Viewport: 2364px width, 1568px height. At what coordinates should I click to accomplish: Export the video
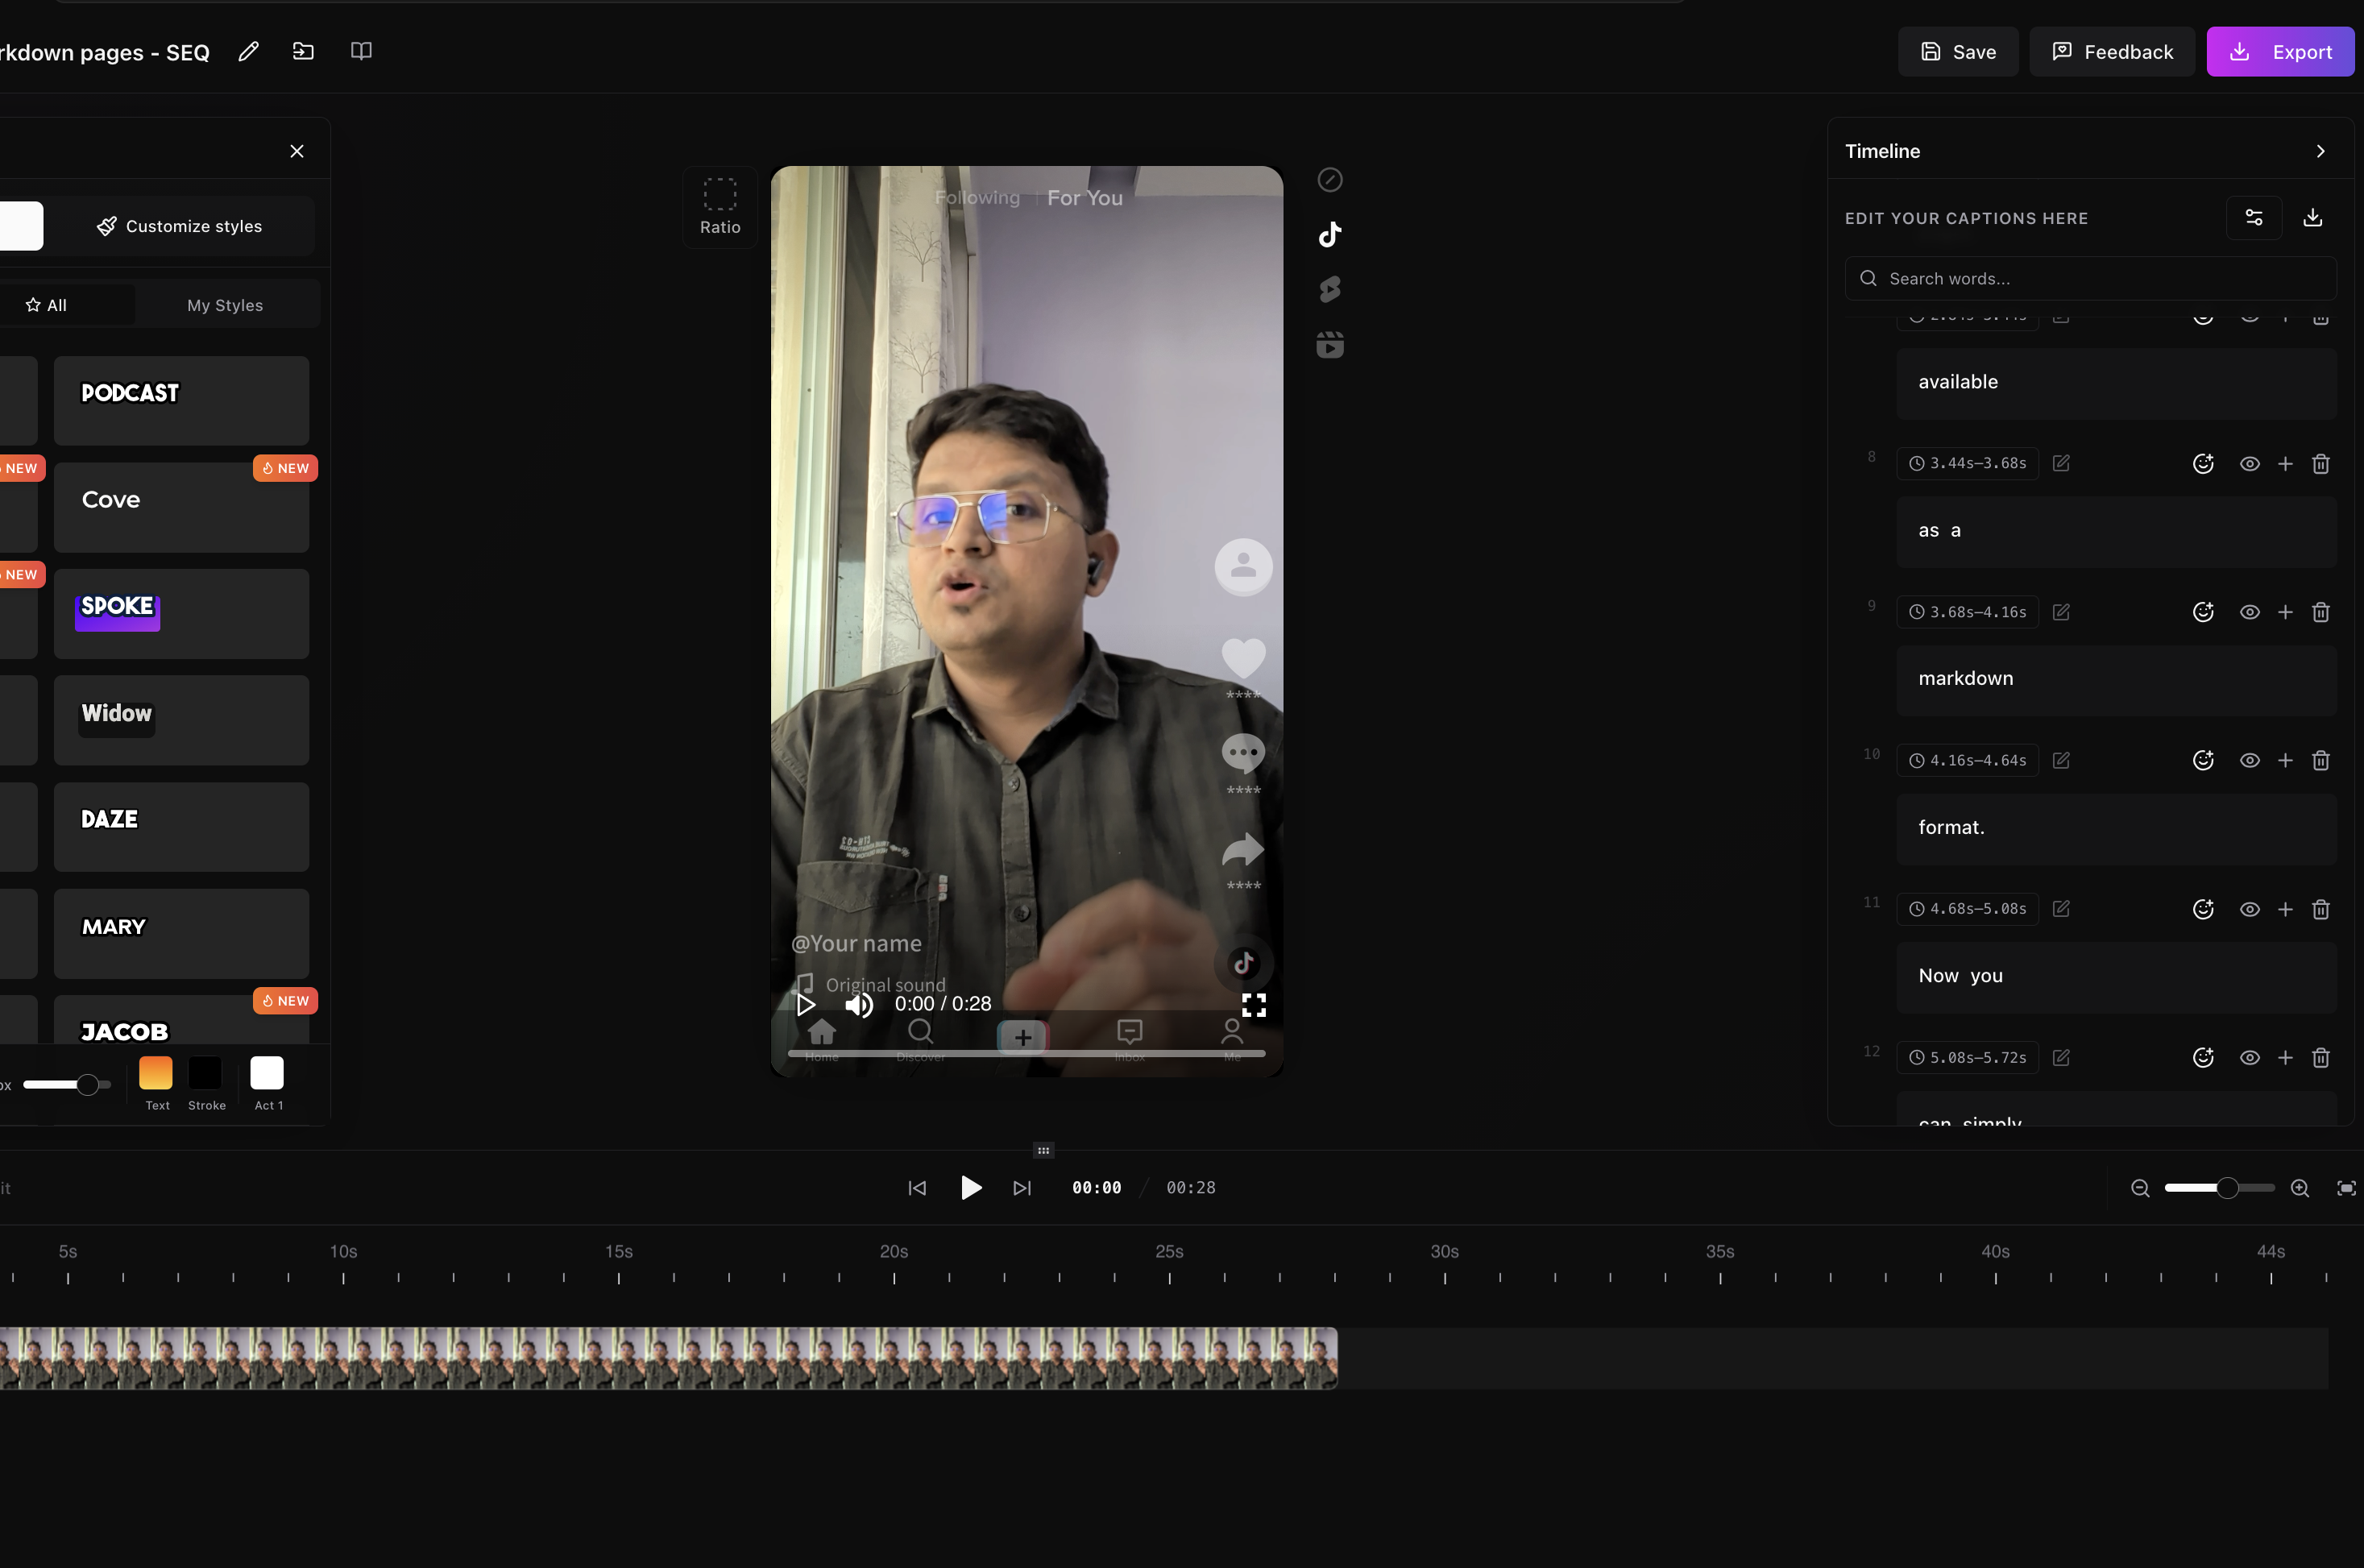[x=2280, y=52]
